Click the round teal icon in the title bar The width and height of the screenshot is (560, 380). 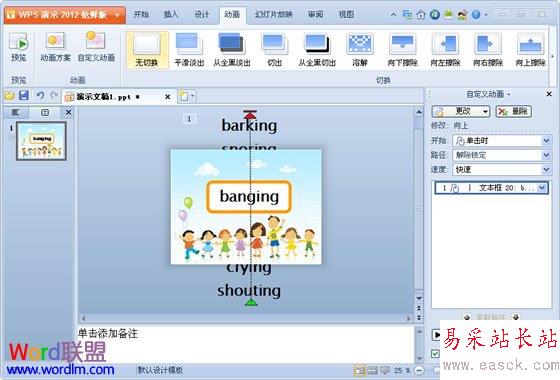tap(435, 15)
